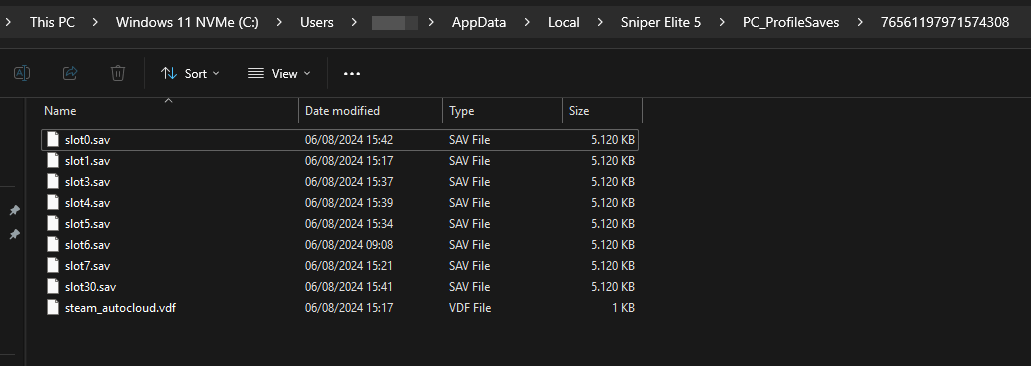Go to AppData in address bar
Image resolution: width=1031 pixels, height=366 pixels.
point(479,22)
